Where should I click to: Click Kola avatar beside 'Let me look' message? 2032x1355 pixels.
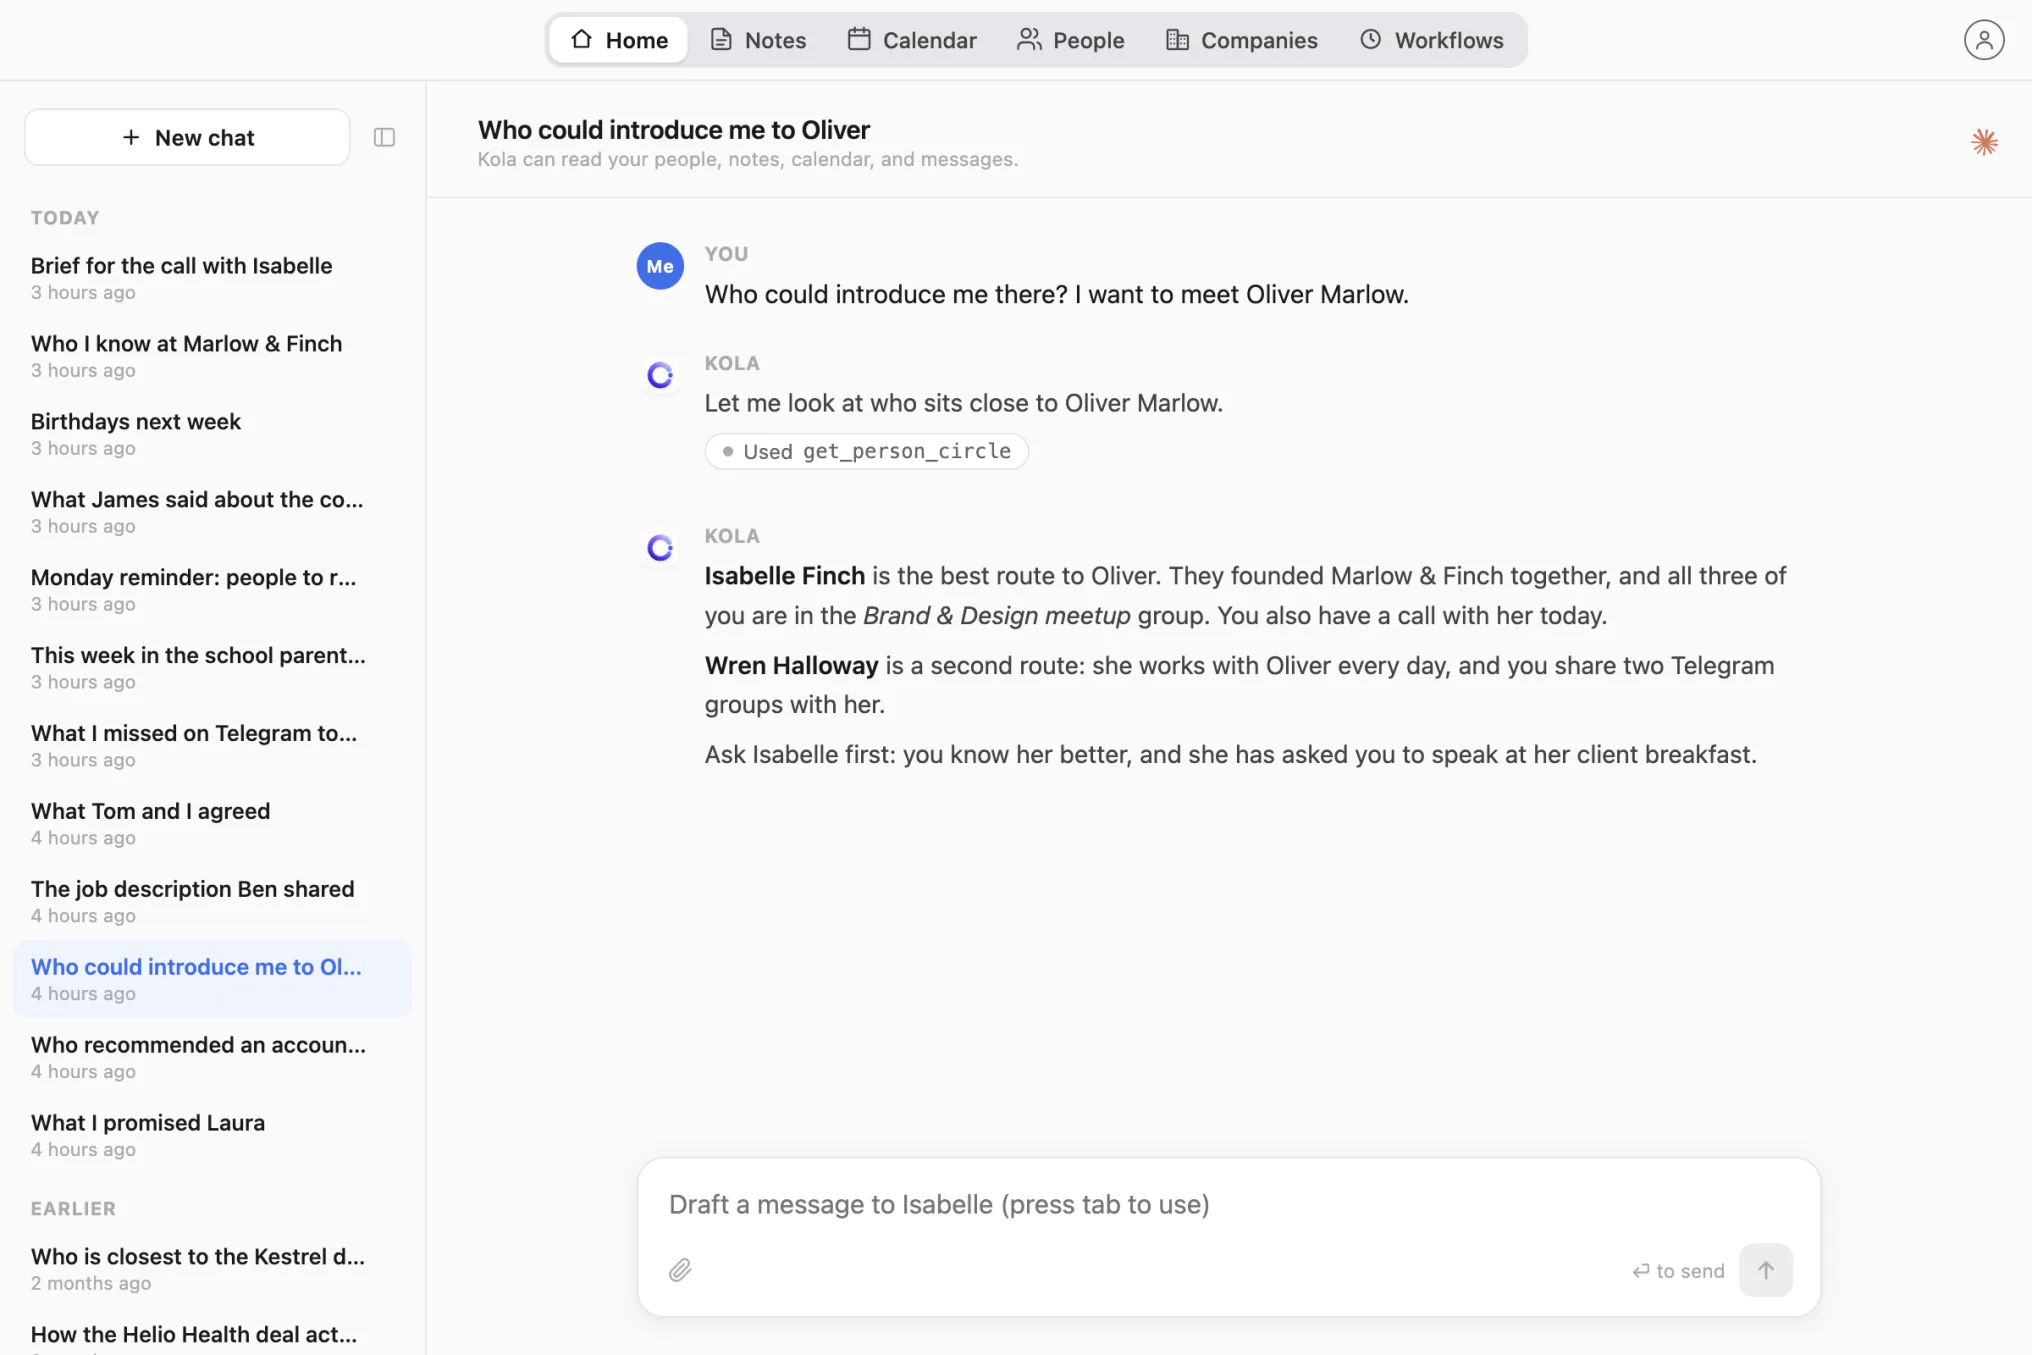pos(660,375)
